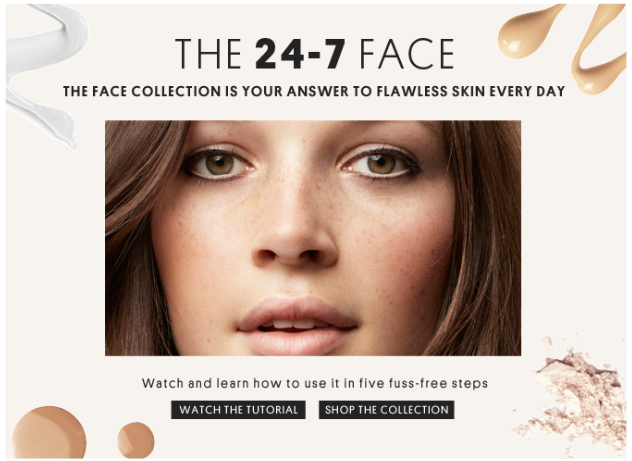632x461 pixels.
Task: Click the words Watch and learn in the caption
Action: pos(195,383)
